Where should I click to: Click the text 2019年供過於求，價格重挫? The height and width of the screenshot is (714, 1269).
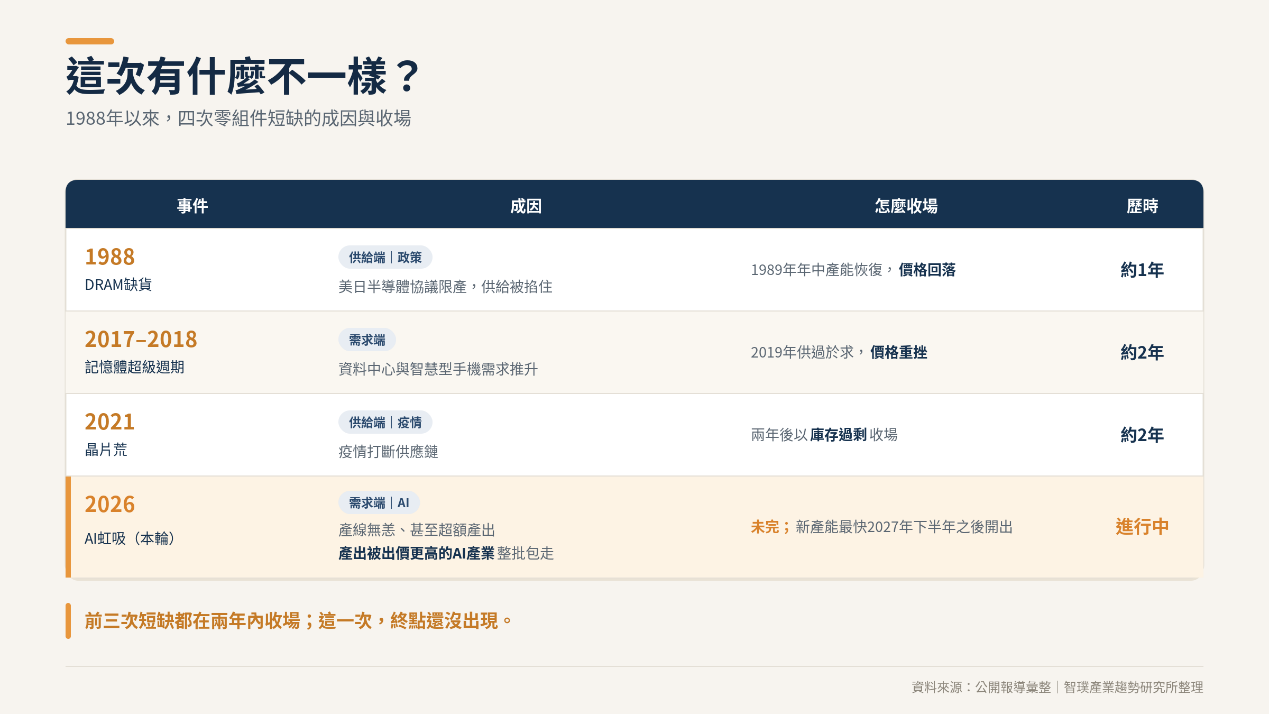[839, 352]
